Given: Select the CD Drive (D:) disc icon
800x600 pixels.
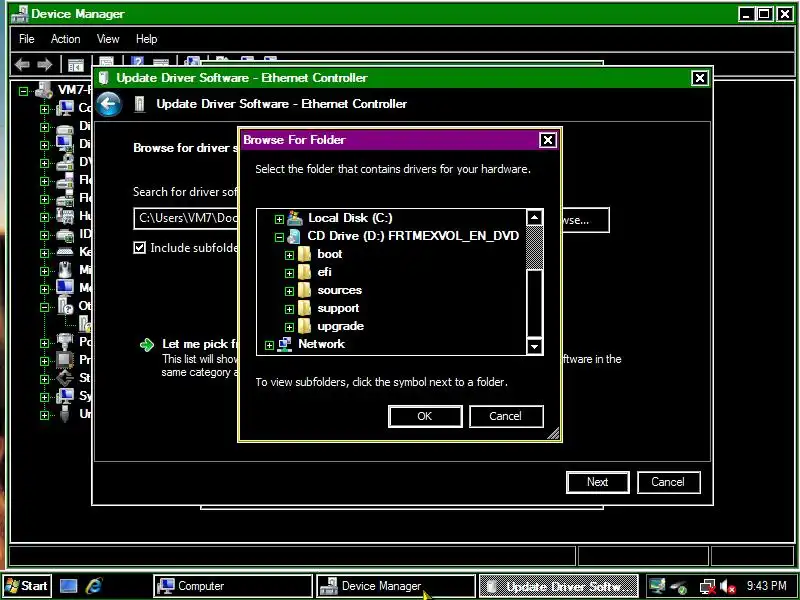Looking at the screenshot, I should point(294,236).
